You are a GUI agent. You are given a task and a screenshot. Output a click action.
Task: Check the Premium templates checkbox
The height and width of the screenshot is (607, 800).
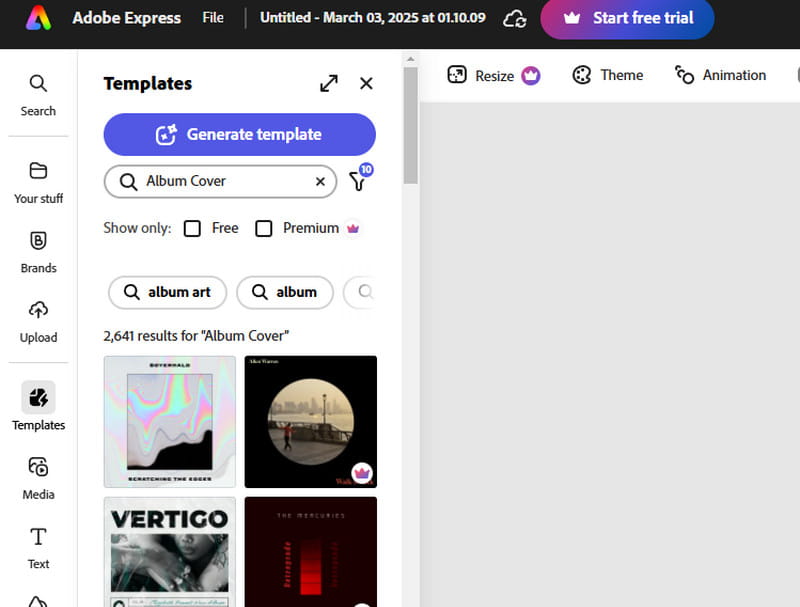point(264,228)
